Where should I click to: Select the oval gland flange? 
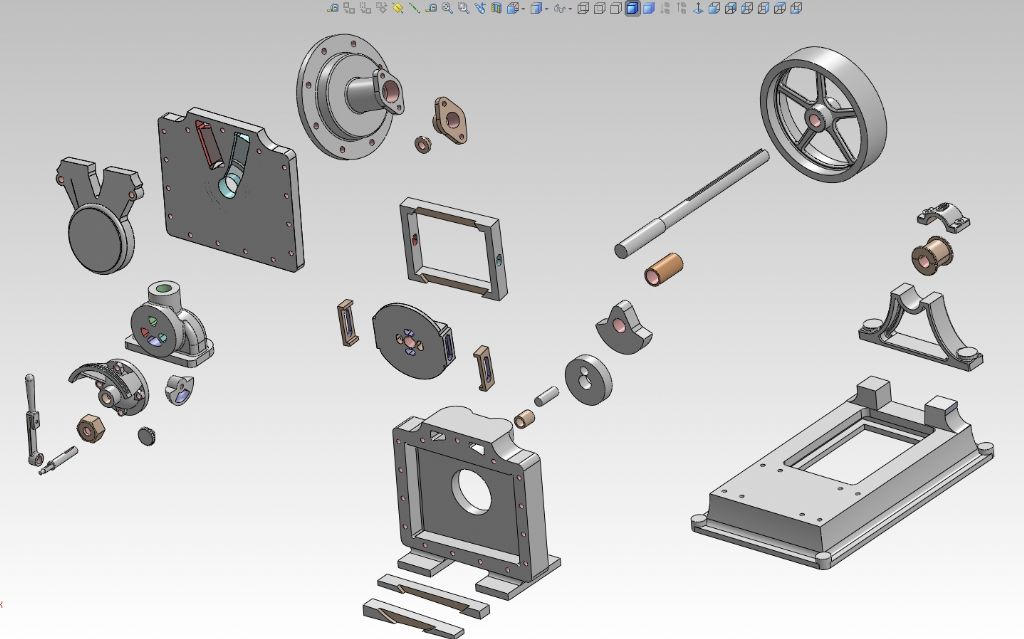pos(451,121)
